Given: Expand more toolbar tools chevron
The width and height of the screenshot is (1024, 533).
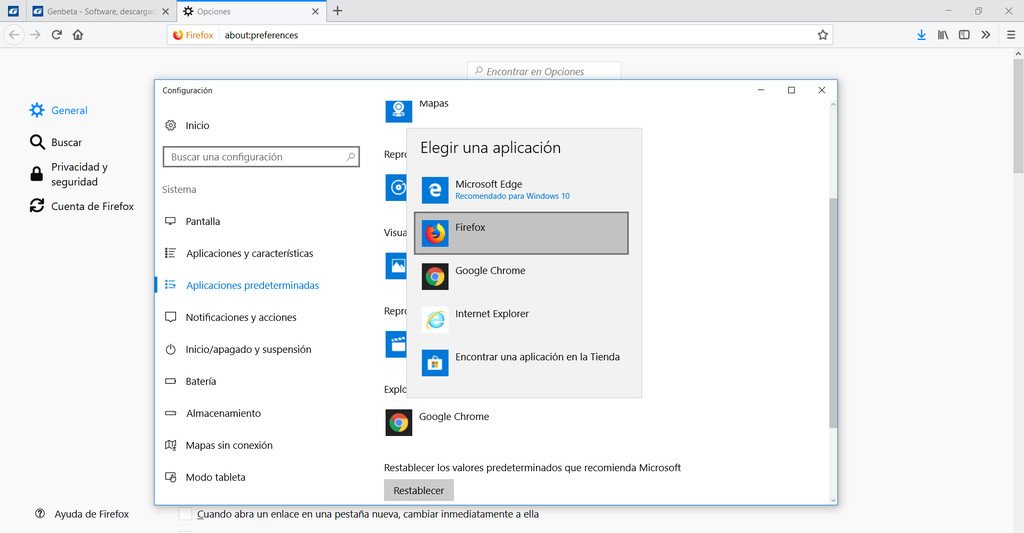Looking at the screenshot, I should (985, 35).
